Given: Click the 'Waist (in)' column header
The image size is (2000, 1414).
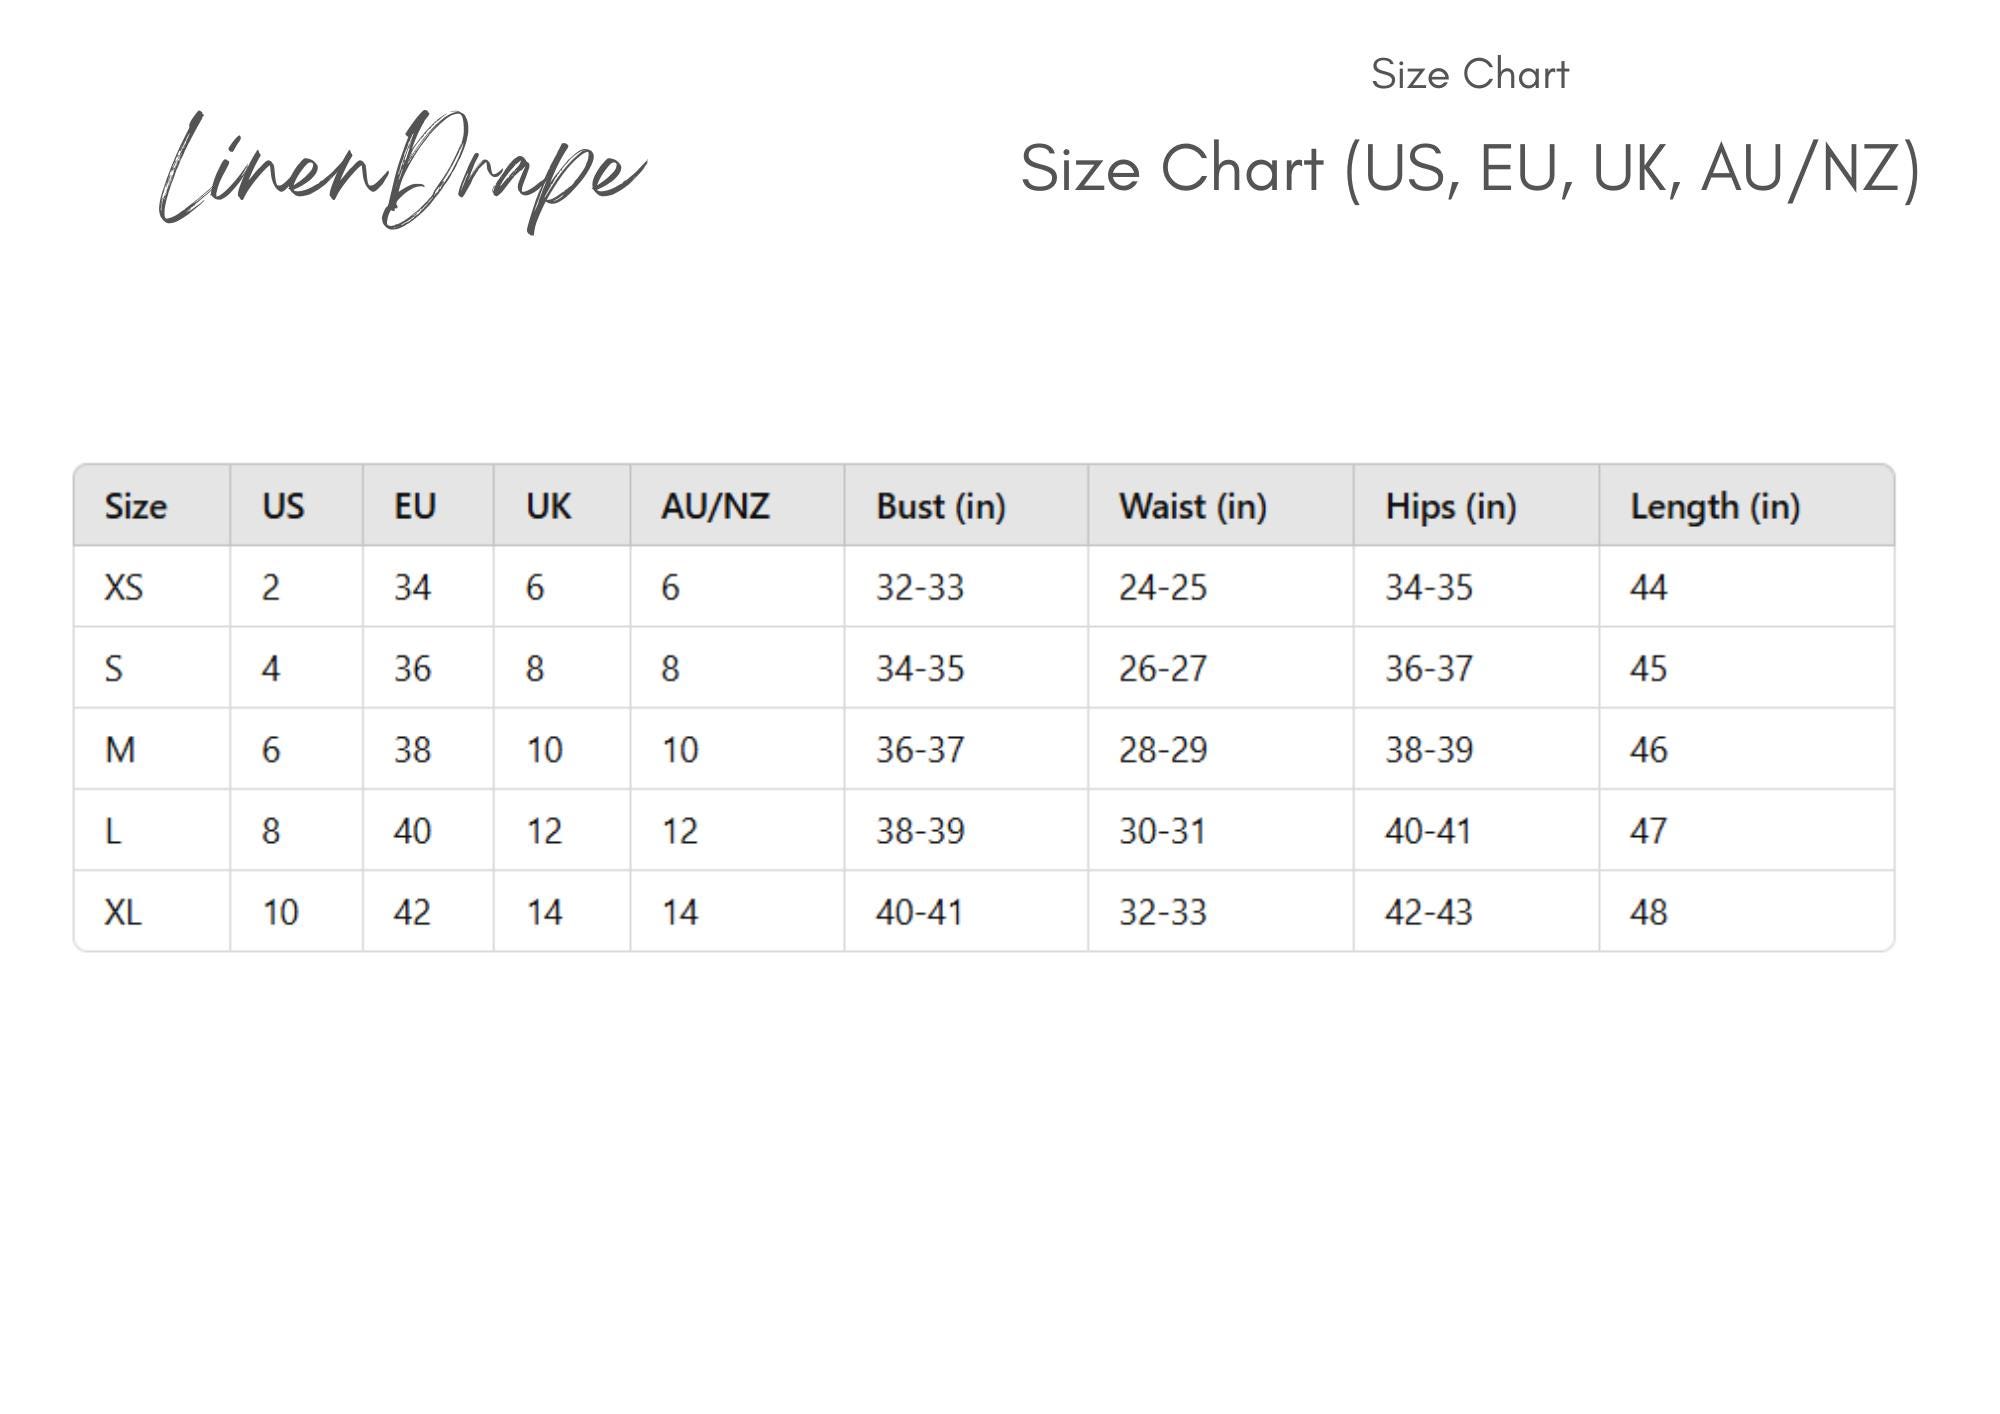Looking at the screenshot, I should pyautogui.click(x=1193, y=506).
